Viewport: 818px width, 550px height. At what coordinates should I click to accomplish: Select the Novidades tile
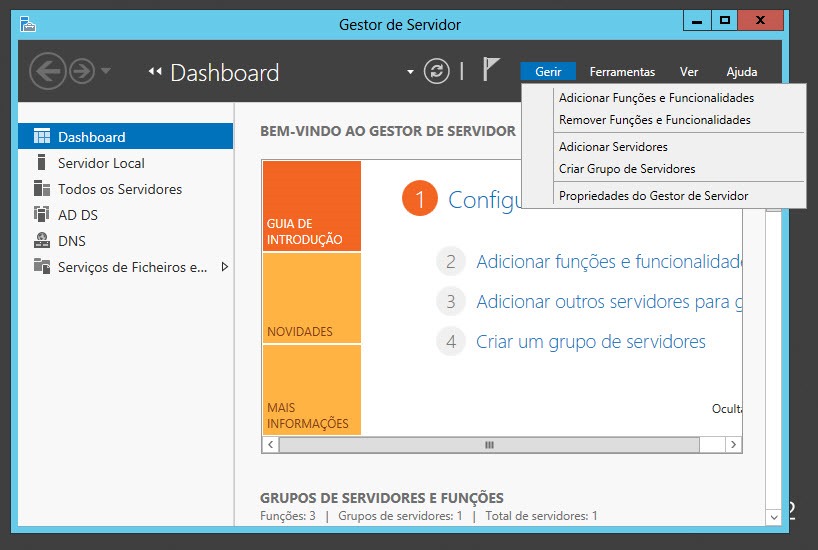311,298
